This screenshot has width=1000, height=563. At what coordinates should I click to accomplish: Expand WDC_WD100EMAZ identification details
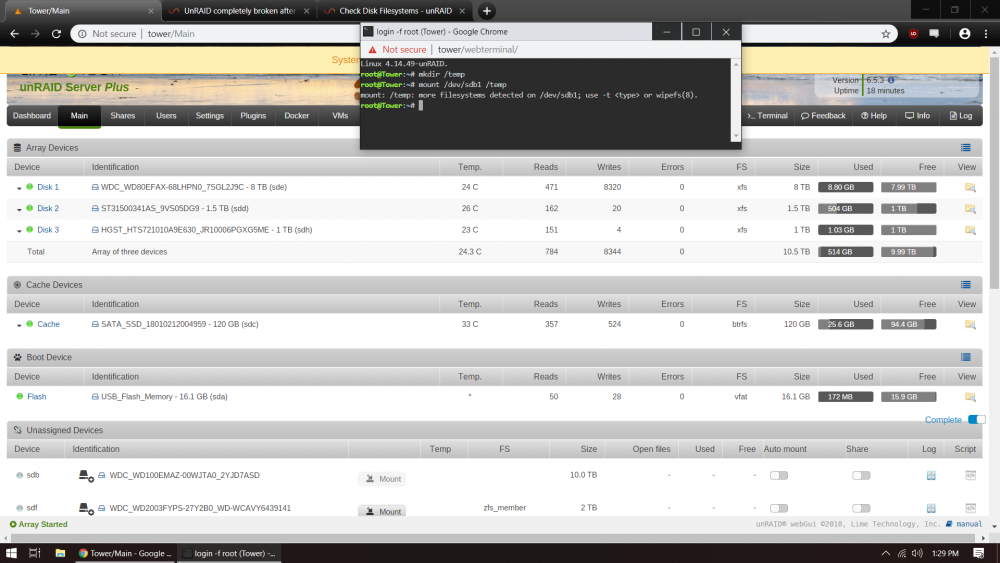[x=101, y=476]
